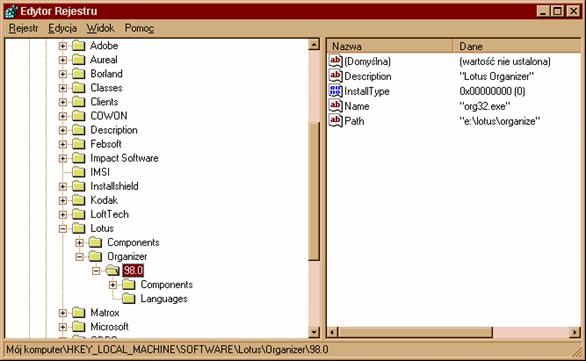This screenshot has width=586, height=361.
Task: Click the "e:\lotus\organize" data value
Action: [499, 121]
